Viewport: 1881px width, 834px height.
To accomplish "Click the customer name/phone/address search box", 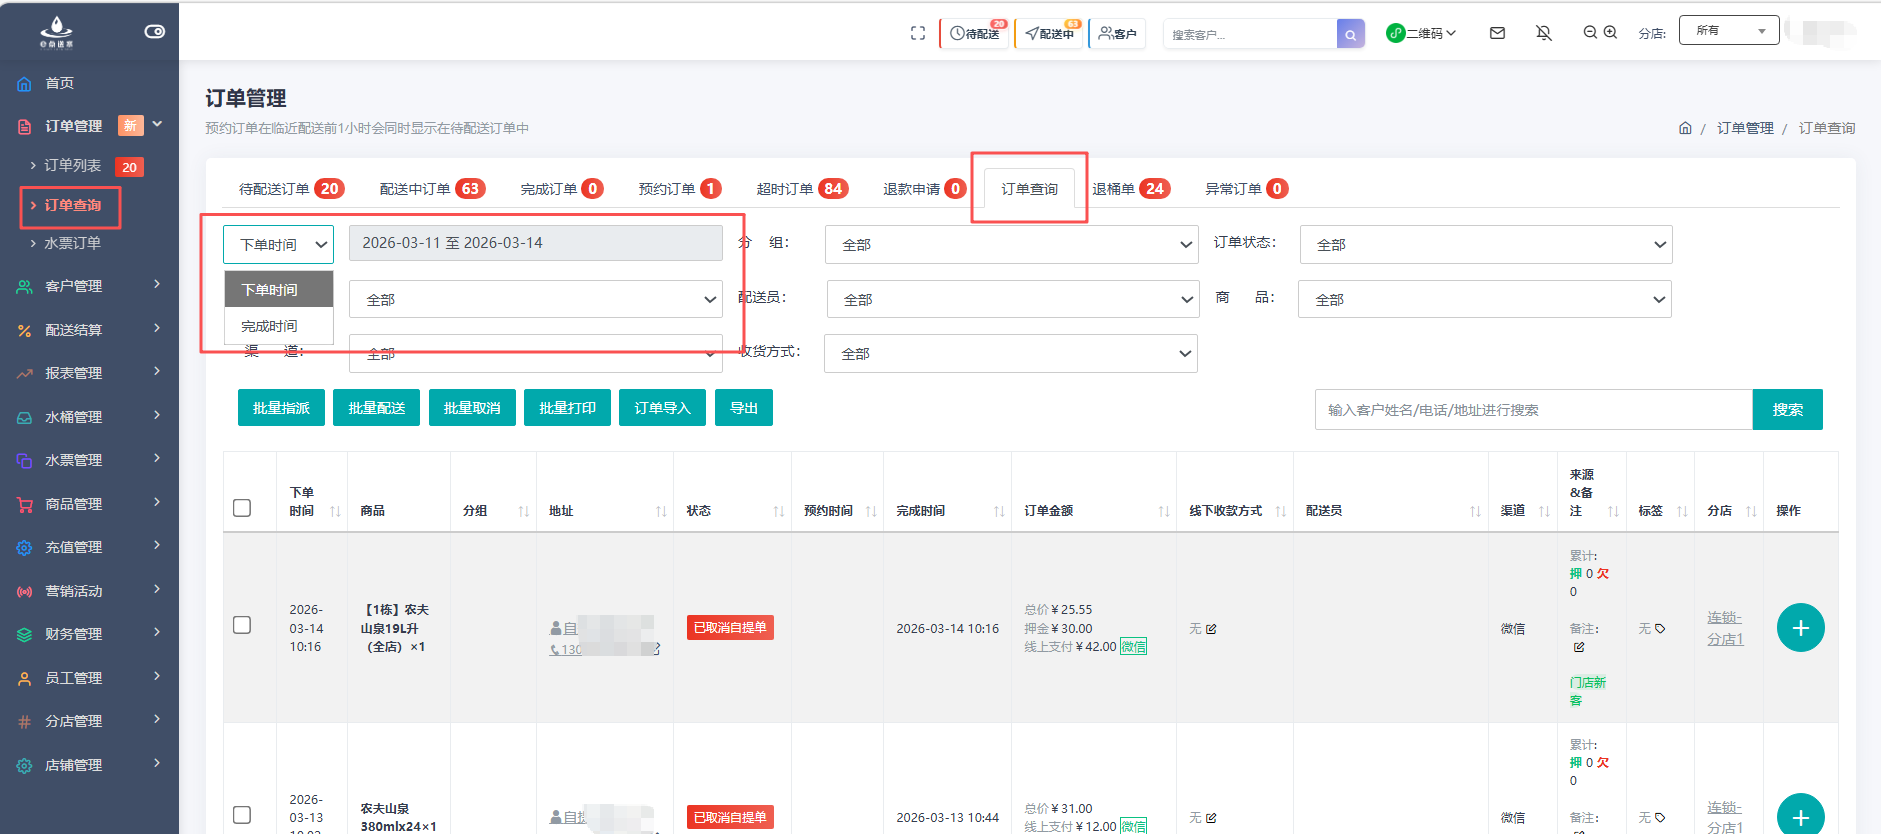I will [1532, 410].
